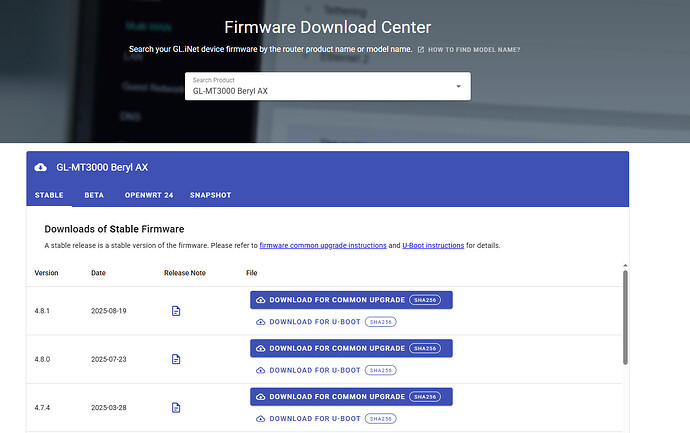Switch to the Stable tab
This screenshot has height=433, width=690.
coord(49,195)
